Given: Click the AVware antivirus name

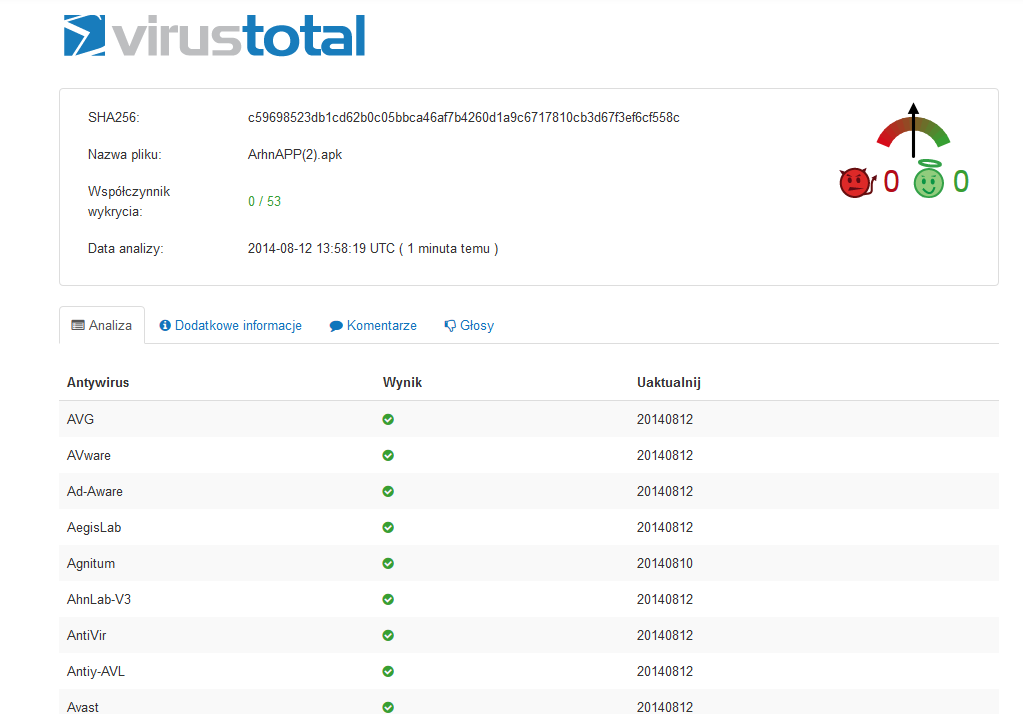Looking at the screenshot, I should 89,456.
